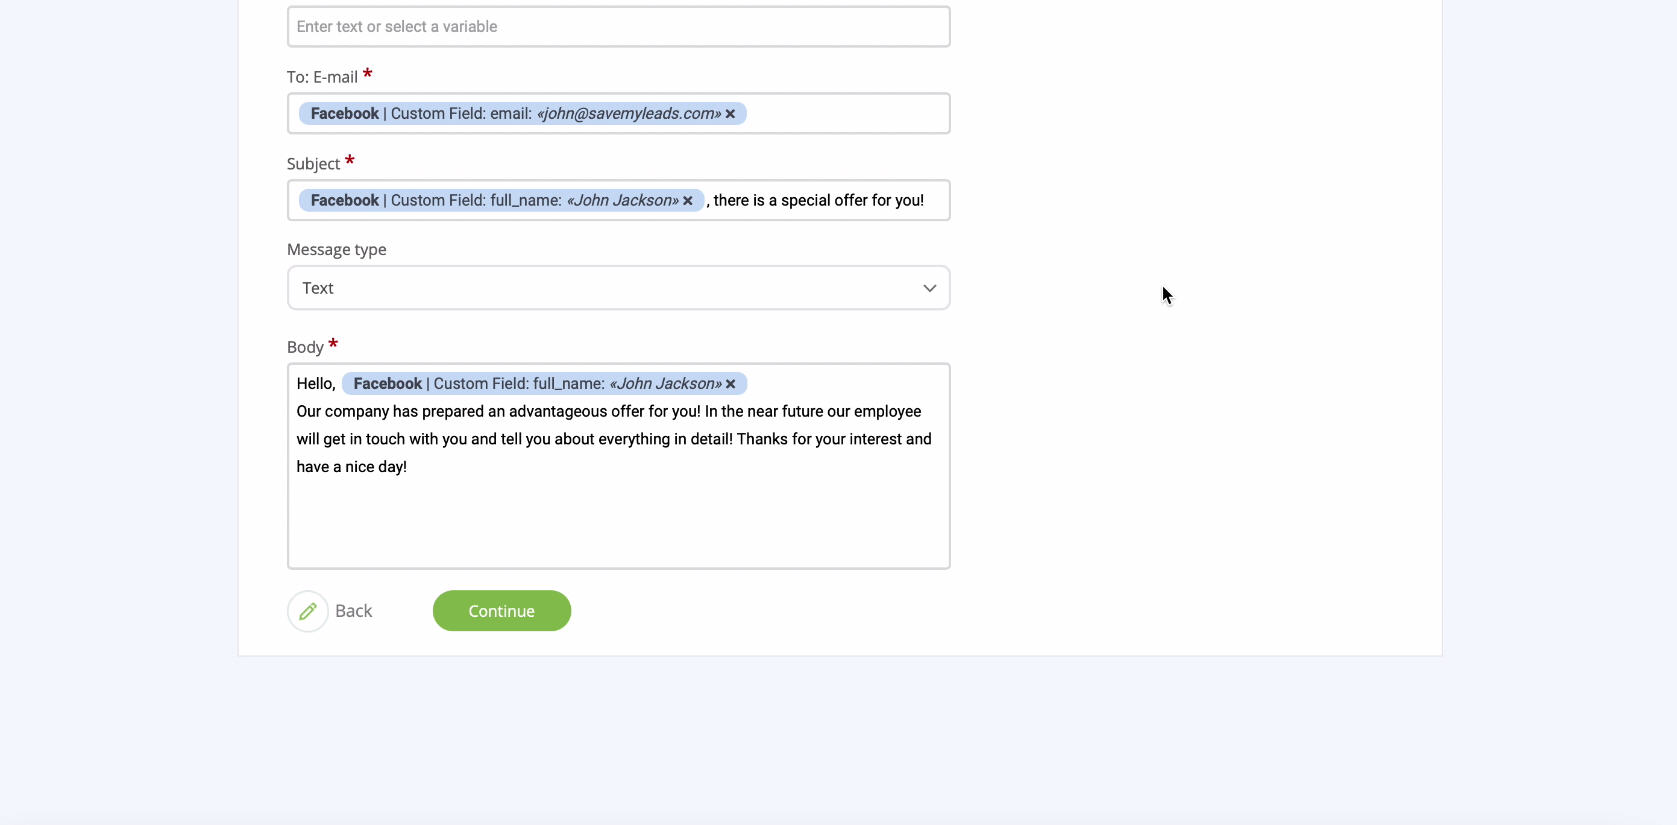Click the pencil icon beside Back
Viewport: 1677px width, 825px height.
(x=308, y=611)
